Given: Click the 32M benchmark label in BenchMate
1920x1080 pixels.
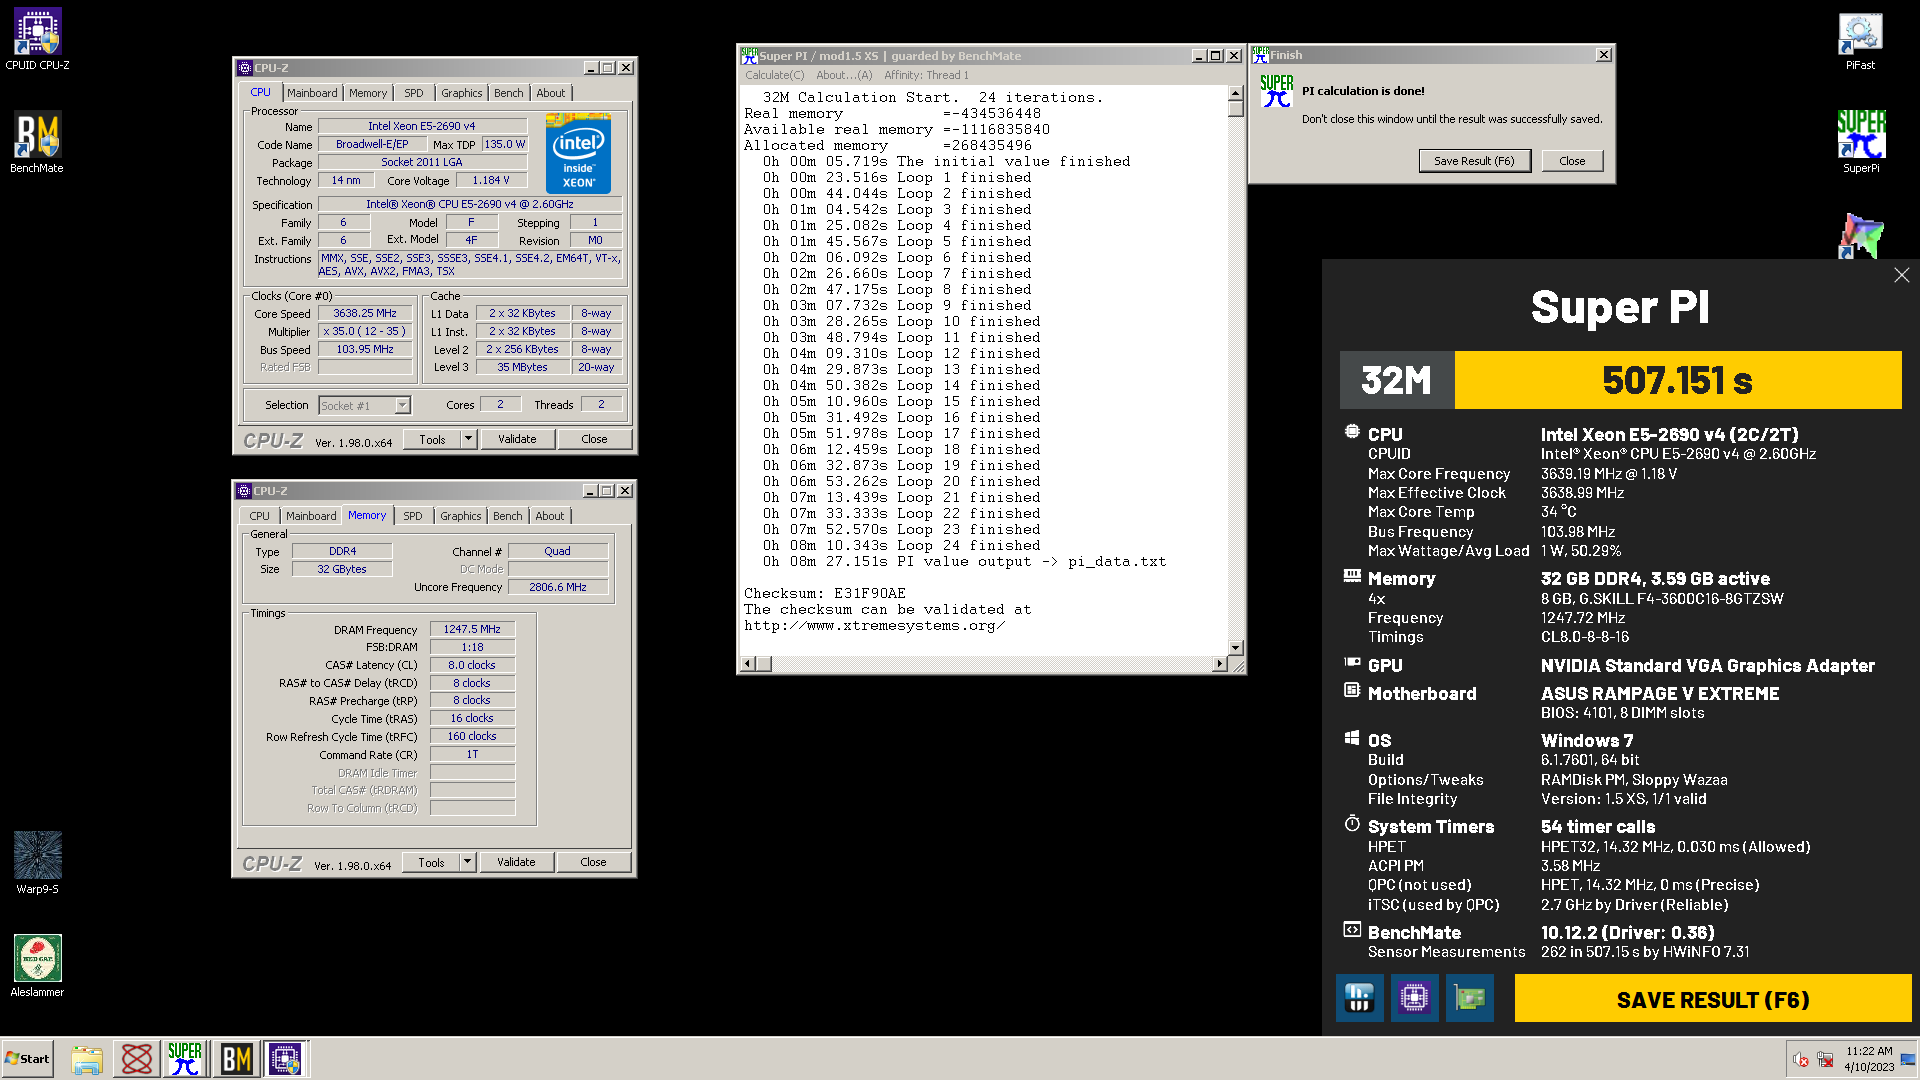Looking at the screenshot, I should 1396,380.
